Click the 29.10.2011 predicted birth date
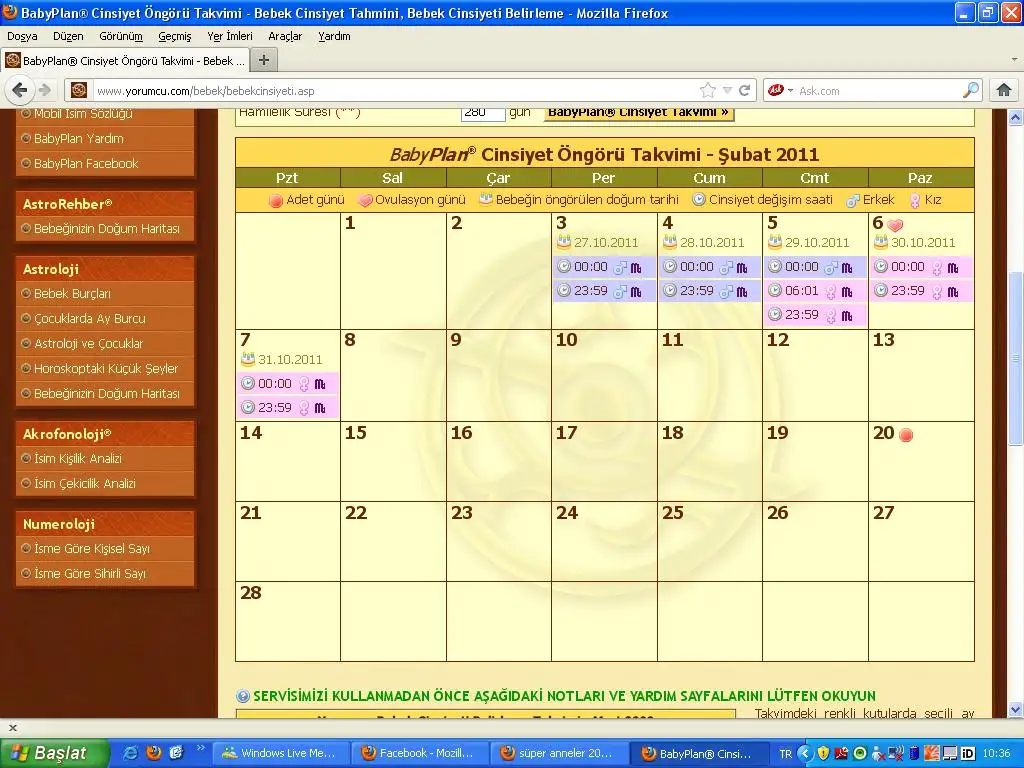 [x=817, y=242]
